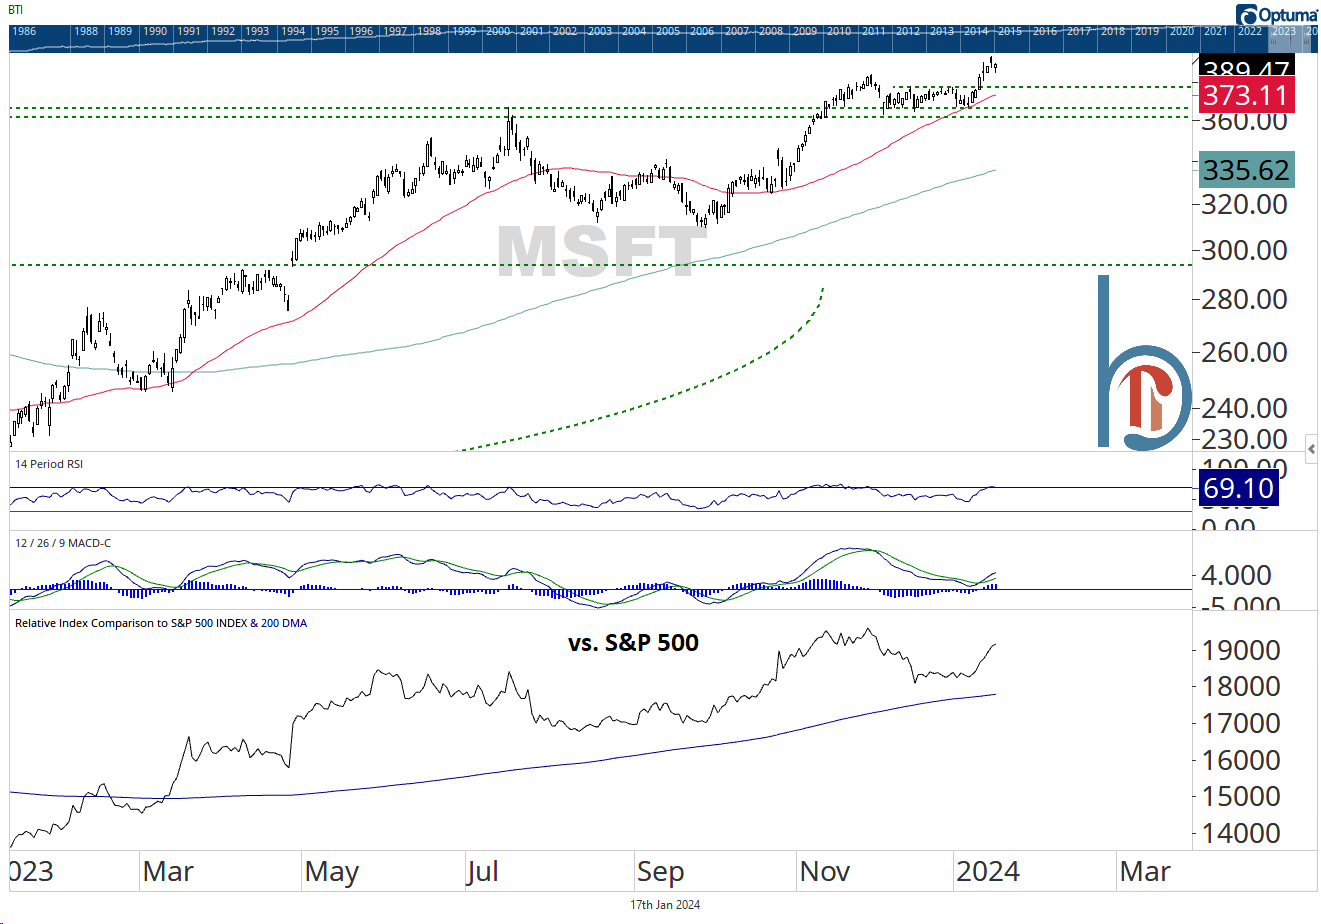1321x924 pixels.
Task: Jump to 1990 on the year timeline
Action: click(x=155, y=31)
